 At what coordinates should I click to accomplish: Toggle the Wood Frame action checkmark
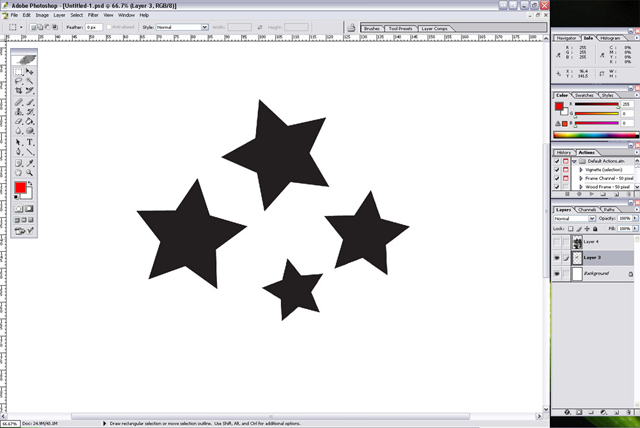(557, 187)
